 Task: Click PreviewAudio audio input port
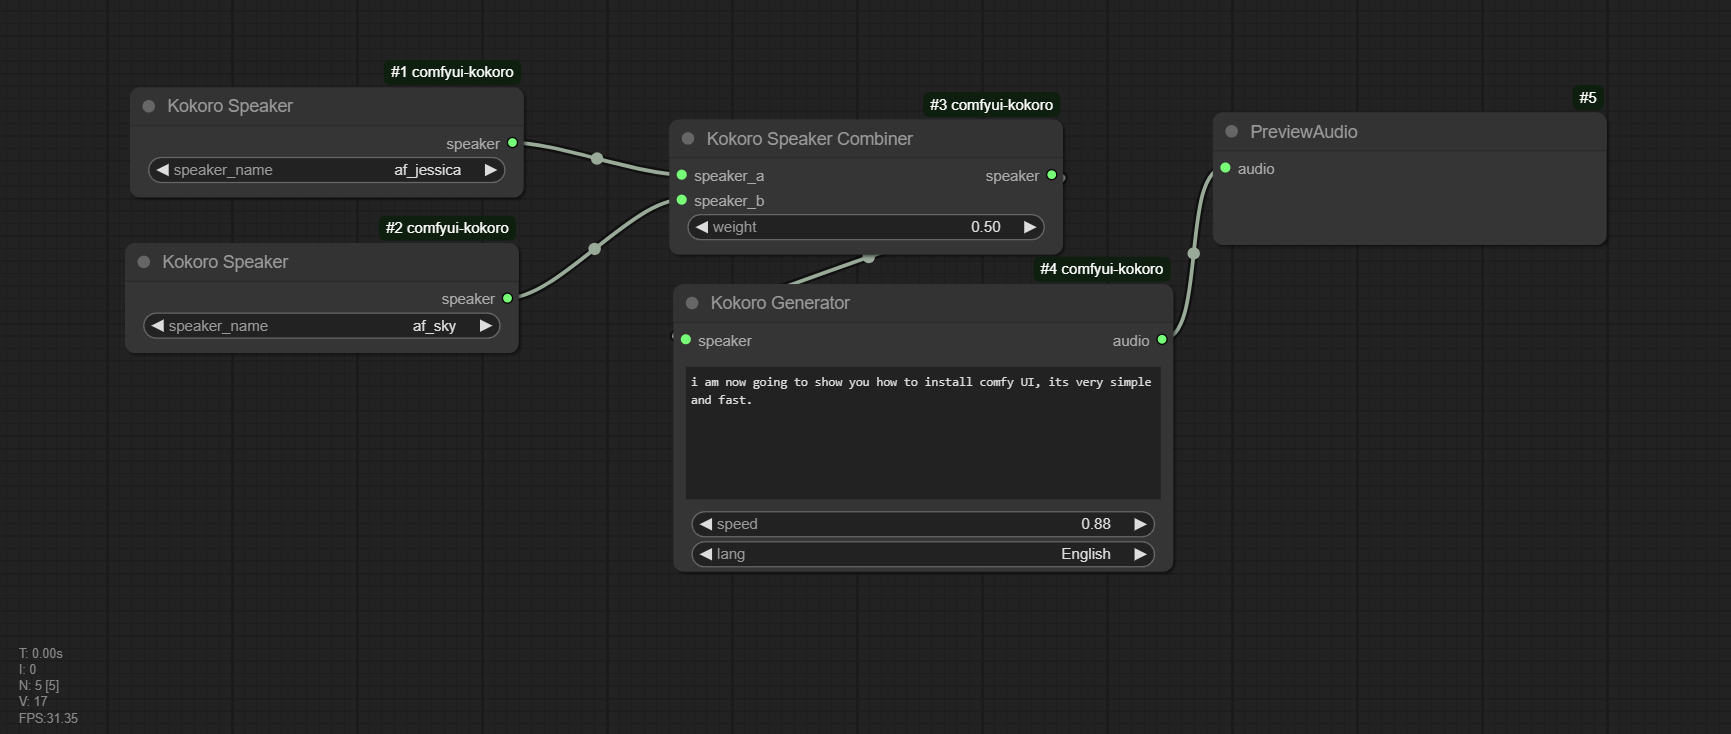(x=1226, y=168)
